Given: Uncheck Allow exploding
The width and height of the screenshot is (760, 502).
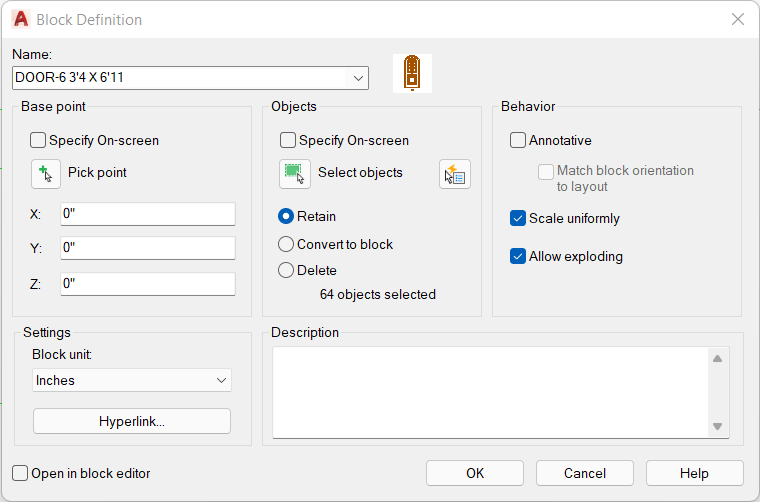Looking at the screenshot, I should pos(518,256).
